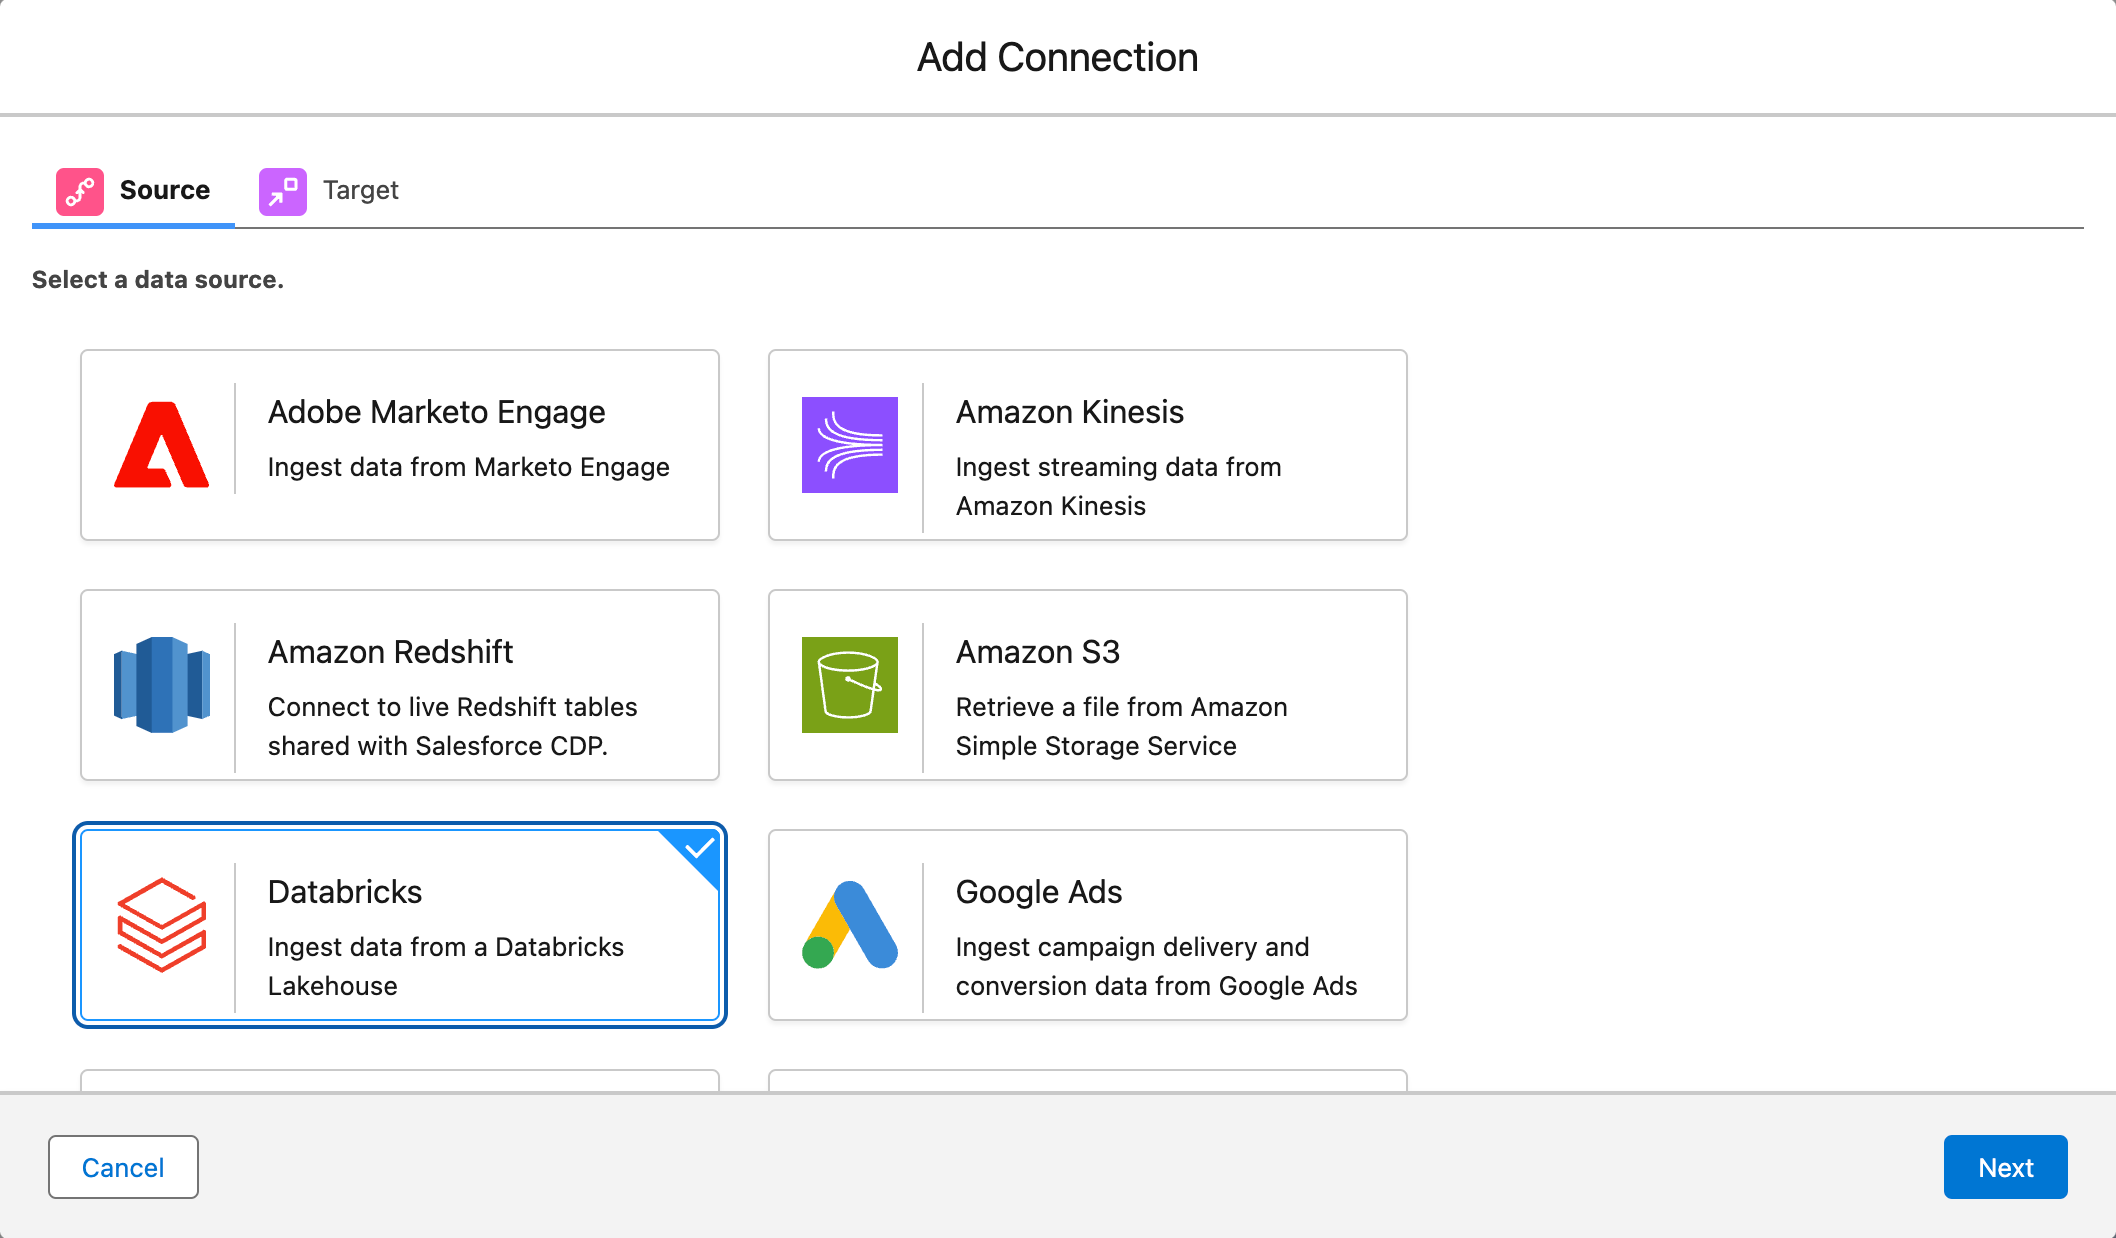
Task: Click the Amazon Redshift blue icon
Action: point(162,685)
